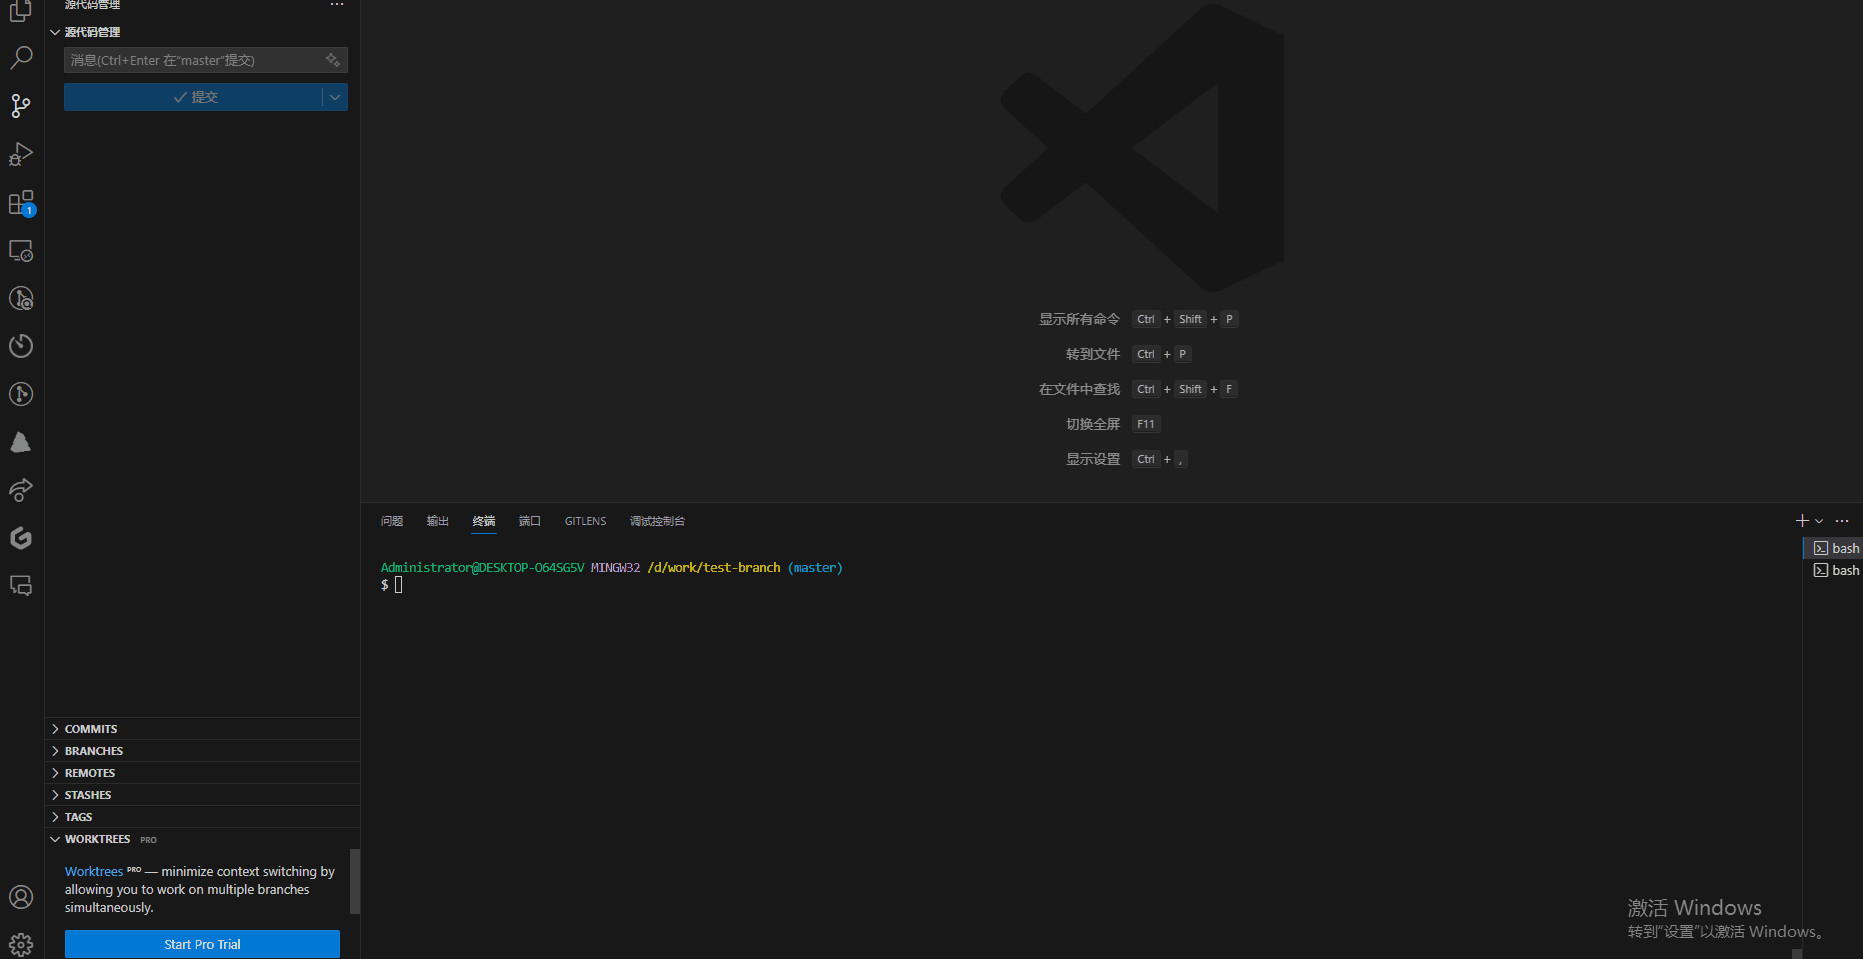Open the Search view in activity bar
Viewport: 1863px width, 959px height.
coord(21,57)
